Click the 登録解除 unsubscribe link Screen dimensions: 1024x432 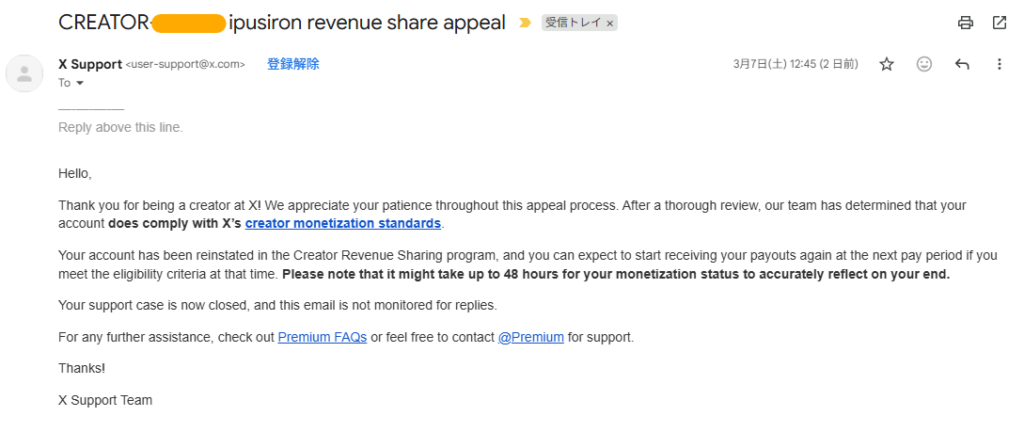tap(293, 64)
